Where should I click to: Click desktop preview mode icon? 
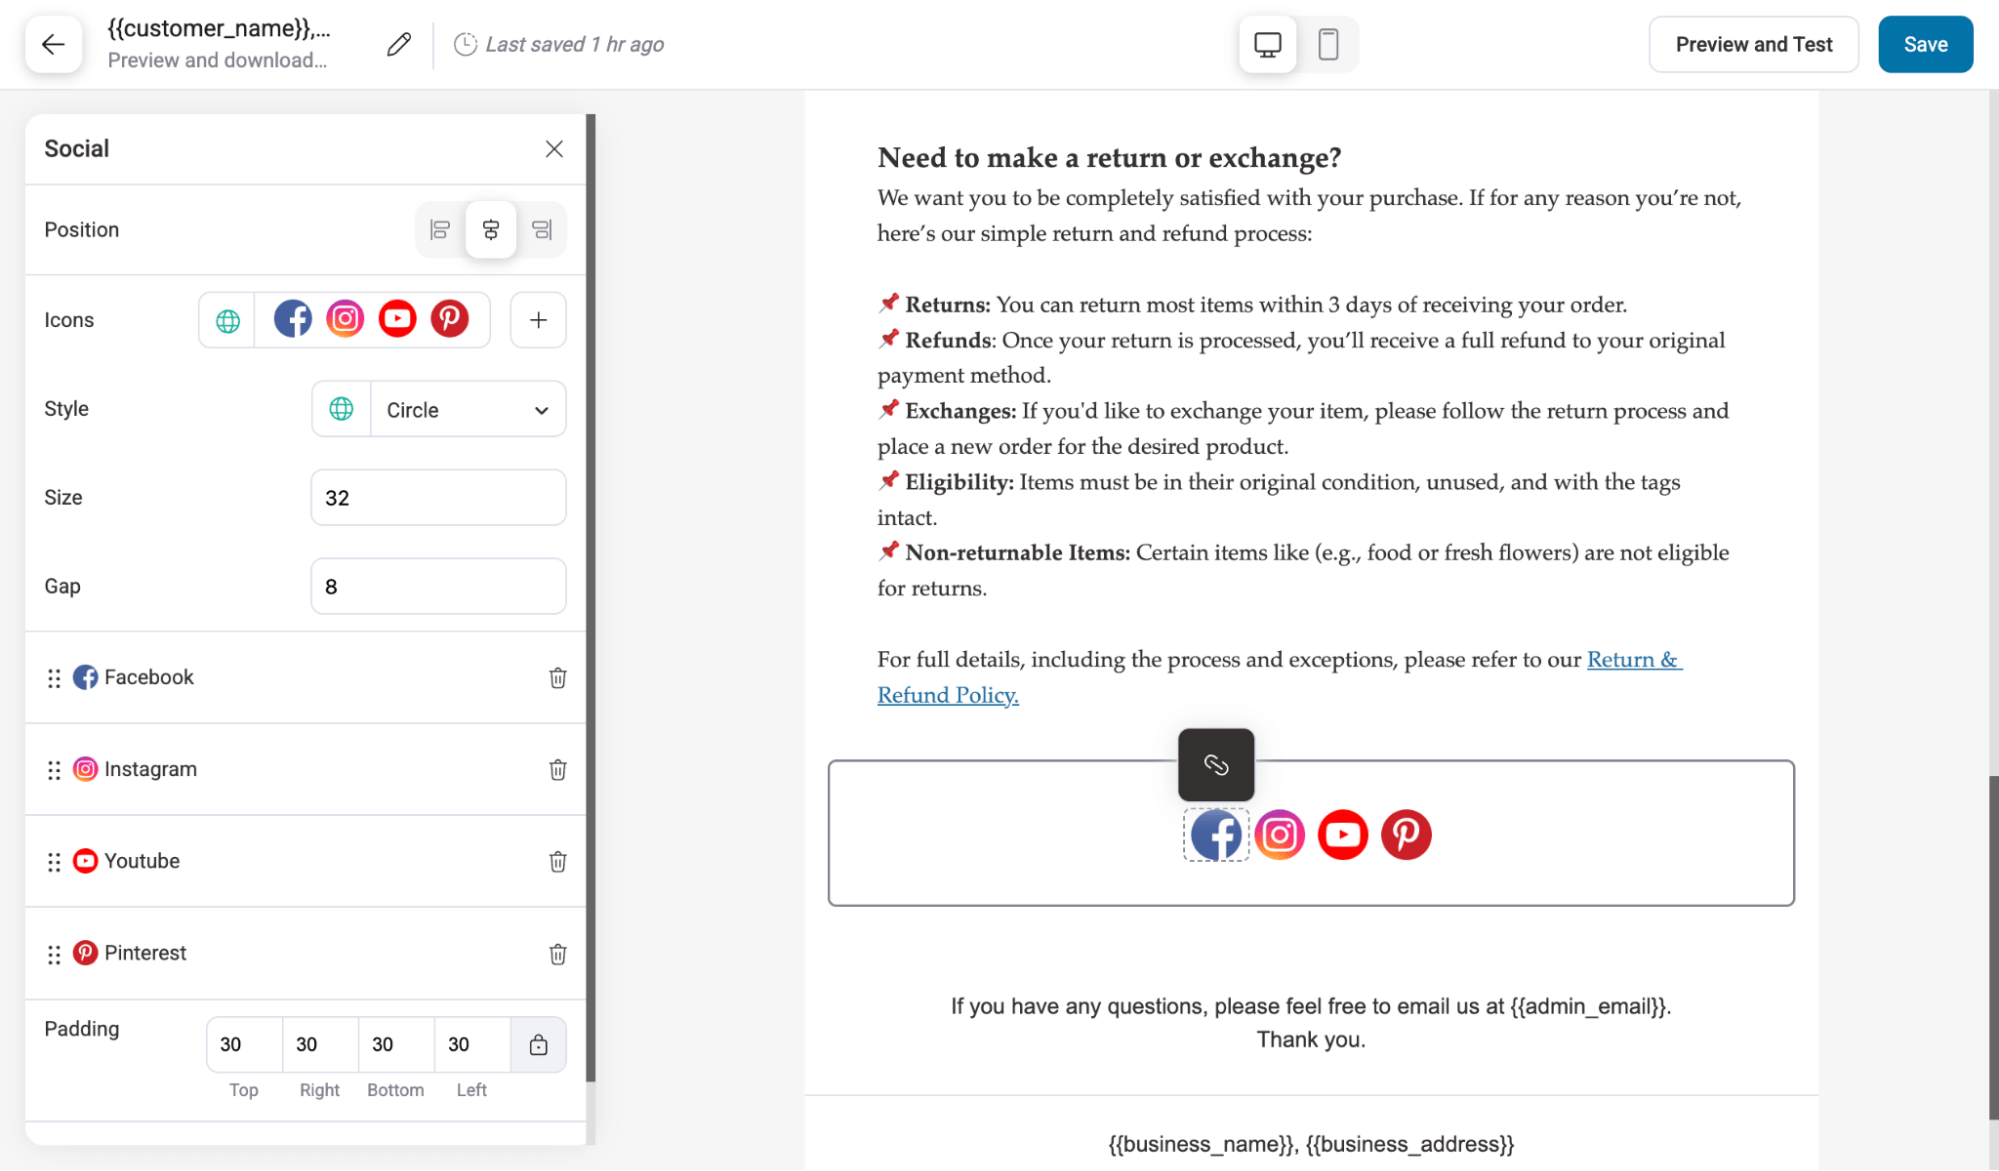tap(1267, 43)
